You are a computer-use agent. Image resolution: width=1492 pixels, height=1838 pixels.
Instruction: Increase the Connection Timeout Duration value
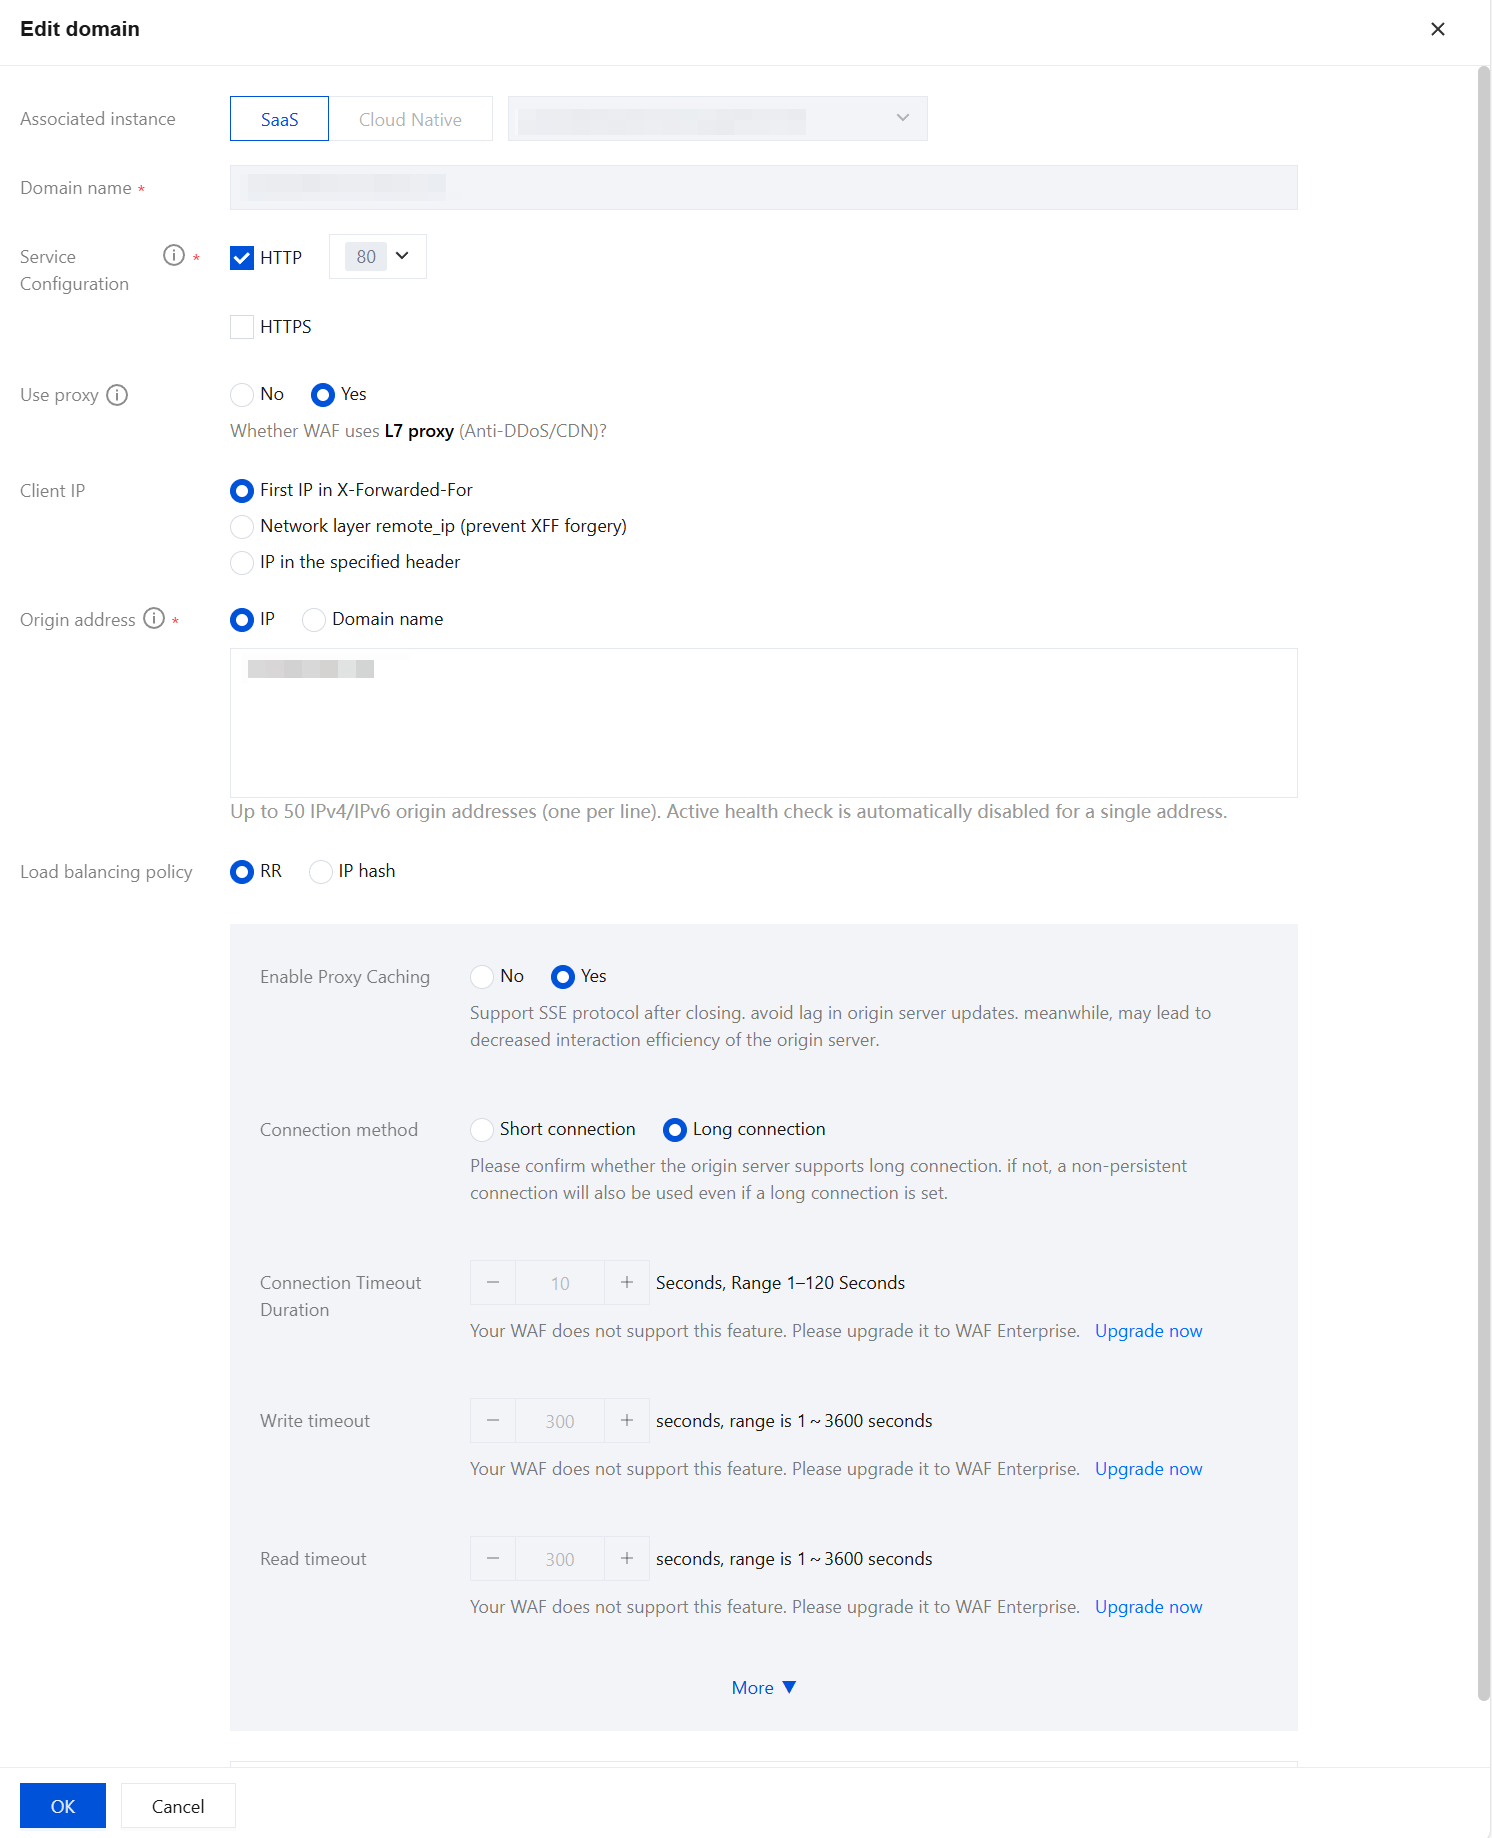627,1283
